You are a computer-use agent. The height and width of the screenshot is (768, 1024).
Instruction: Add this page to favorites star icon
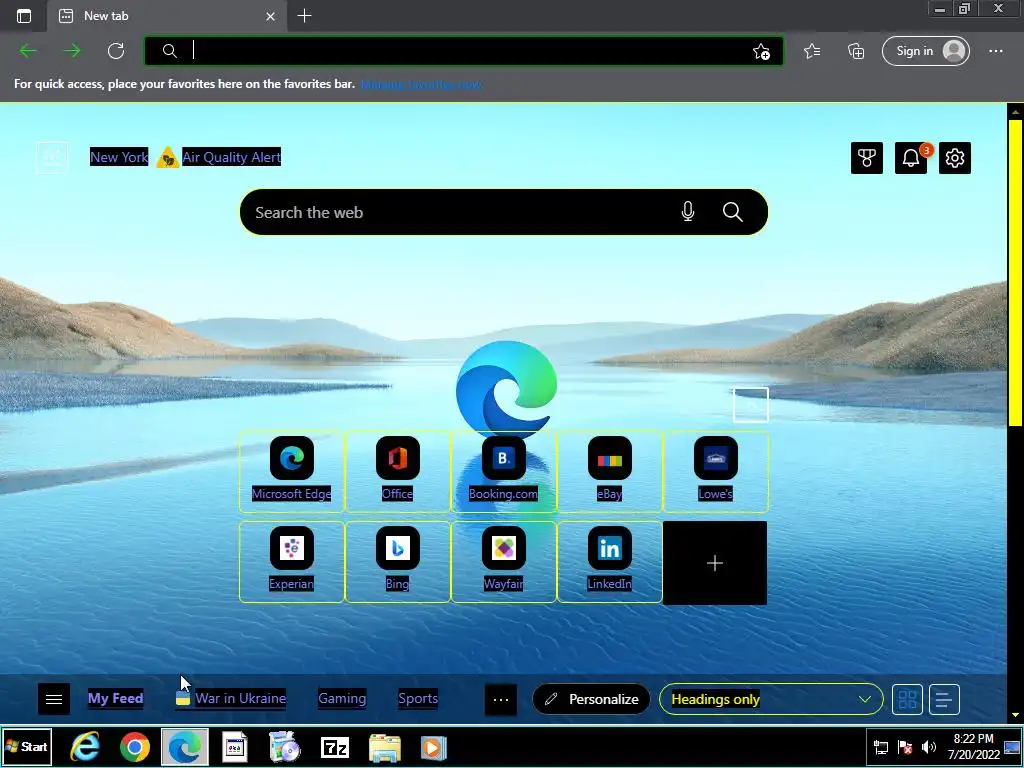[x=761, y=52]
